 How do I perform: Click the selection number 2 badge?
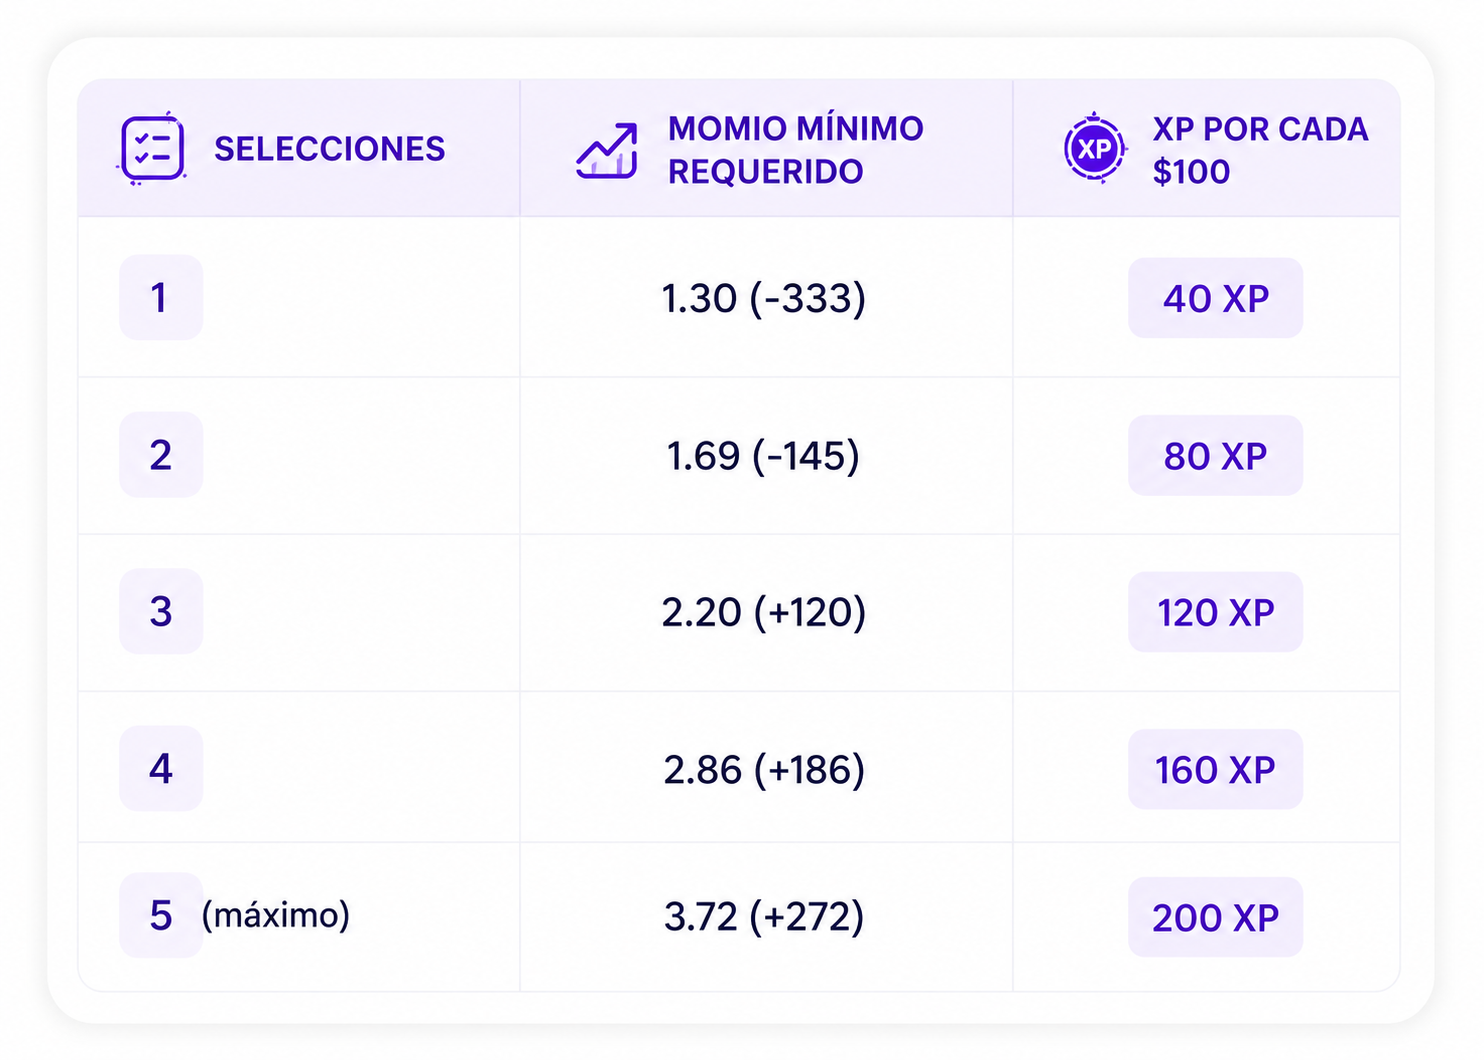pos(161,455)
